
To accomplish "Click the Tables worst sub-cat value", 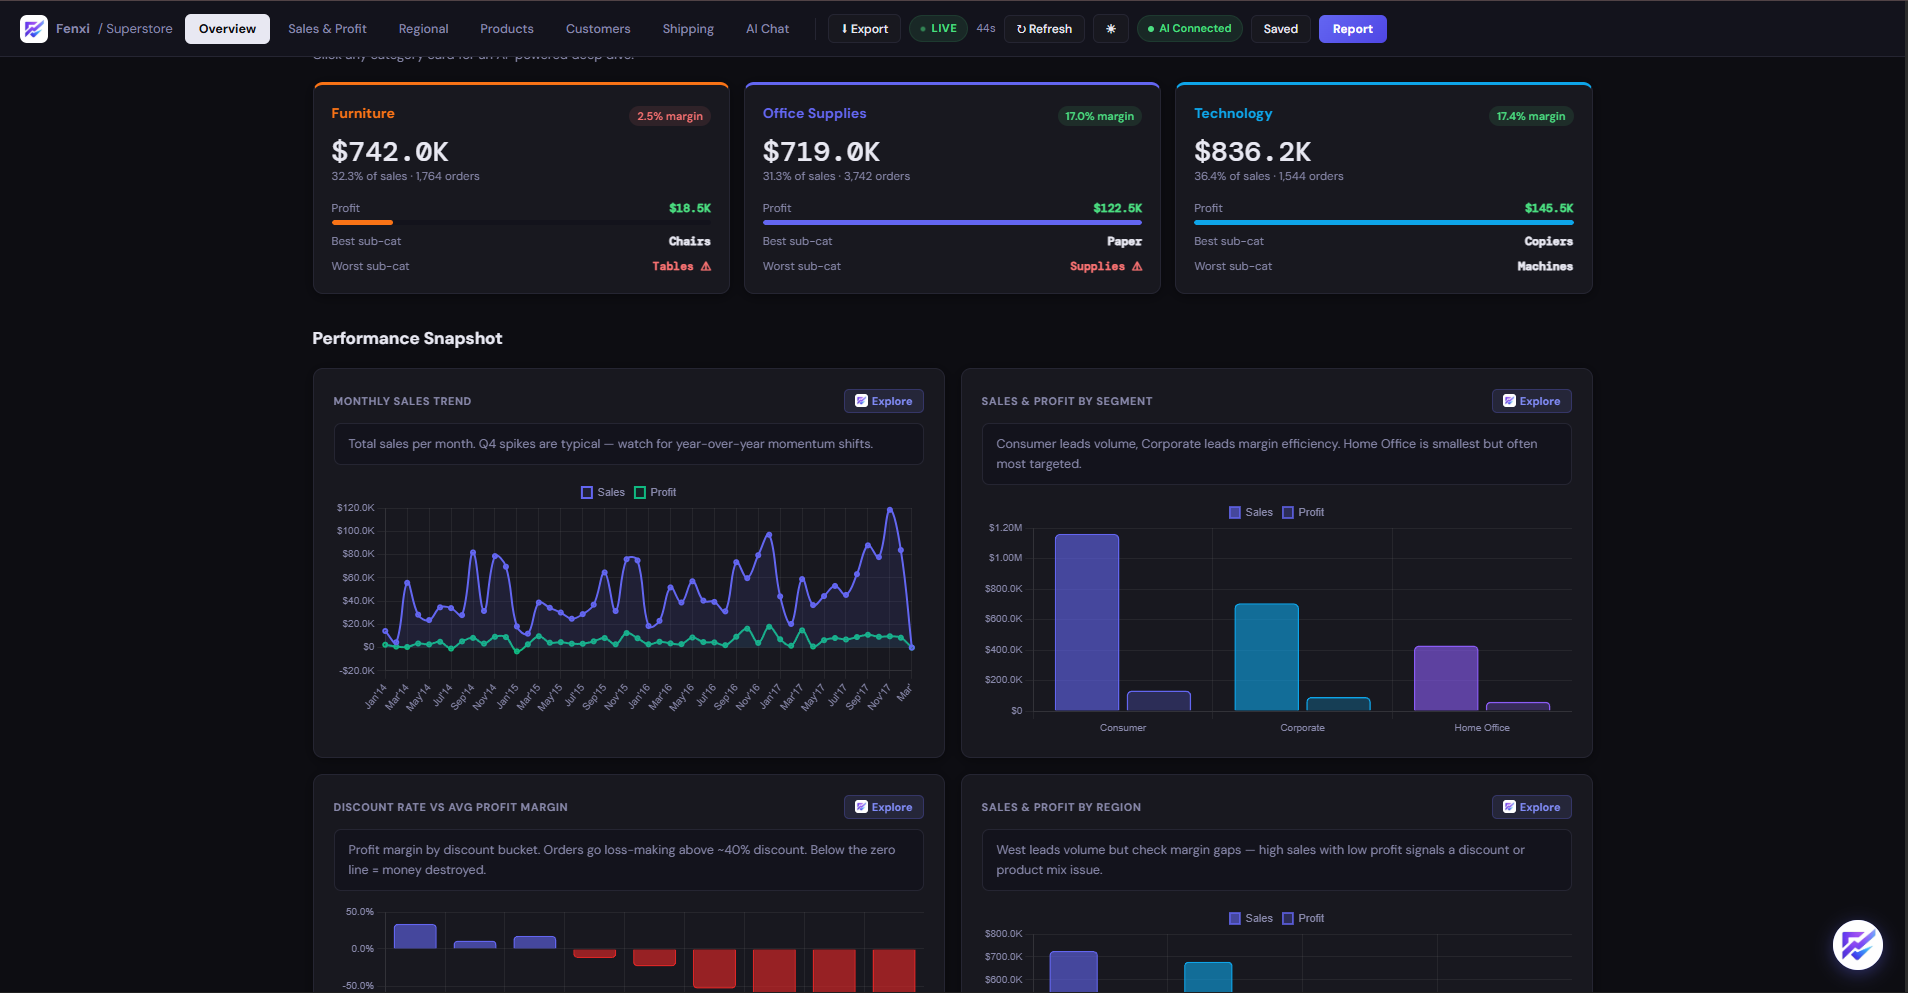I will (x=673, y=266).
